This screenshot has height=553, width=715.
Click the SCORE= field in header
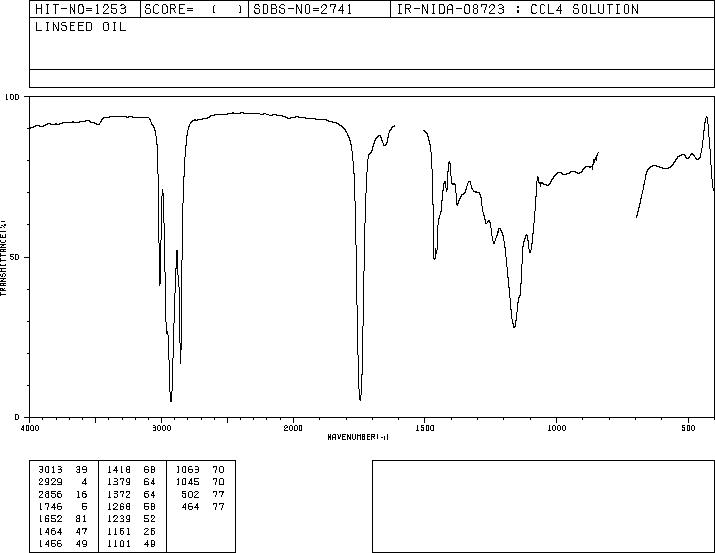point(194,9)
